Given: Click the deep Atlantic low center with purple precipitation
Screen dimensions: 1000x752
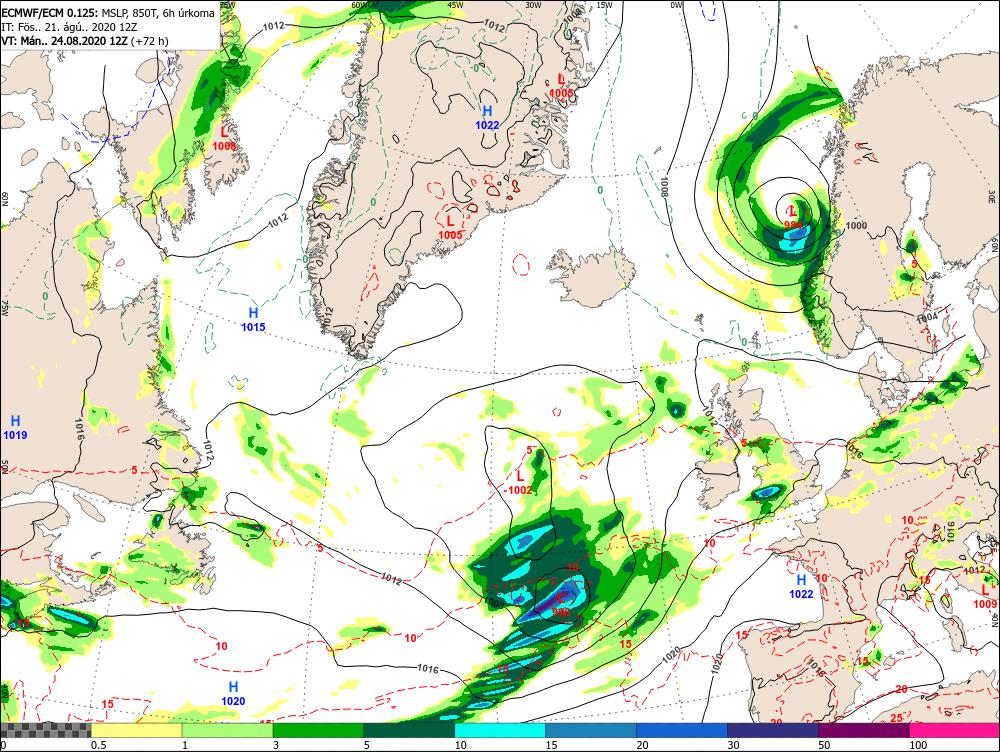Looking at the screenshot, I should [x=562, y=605].
